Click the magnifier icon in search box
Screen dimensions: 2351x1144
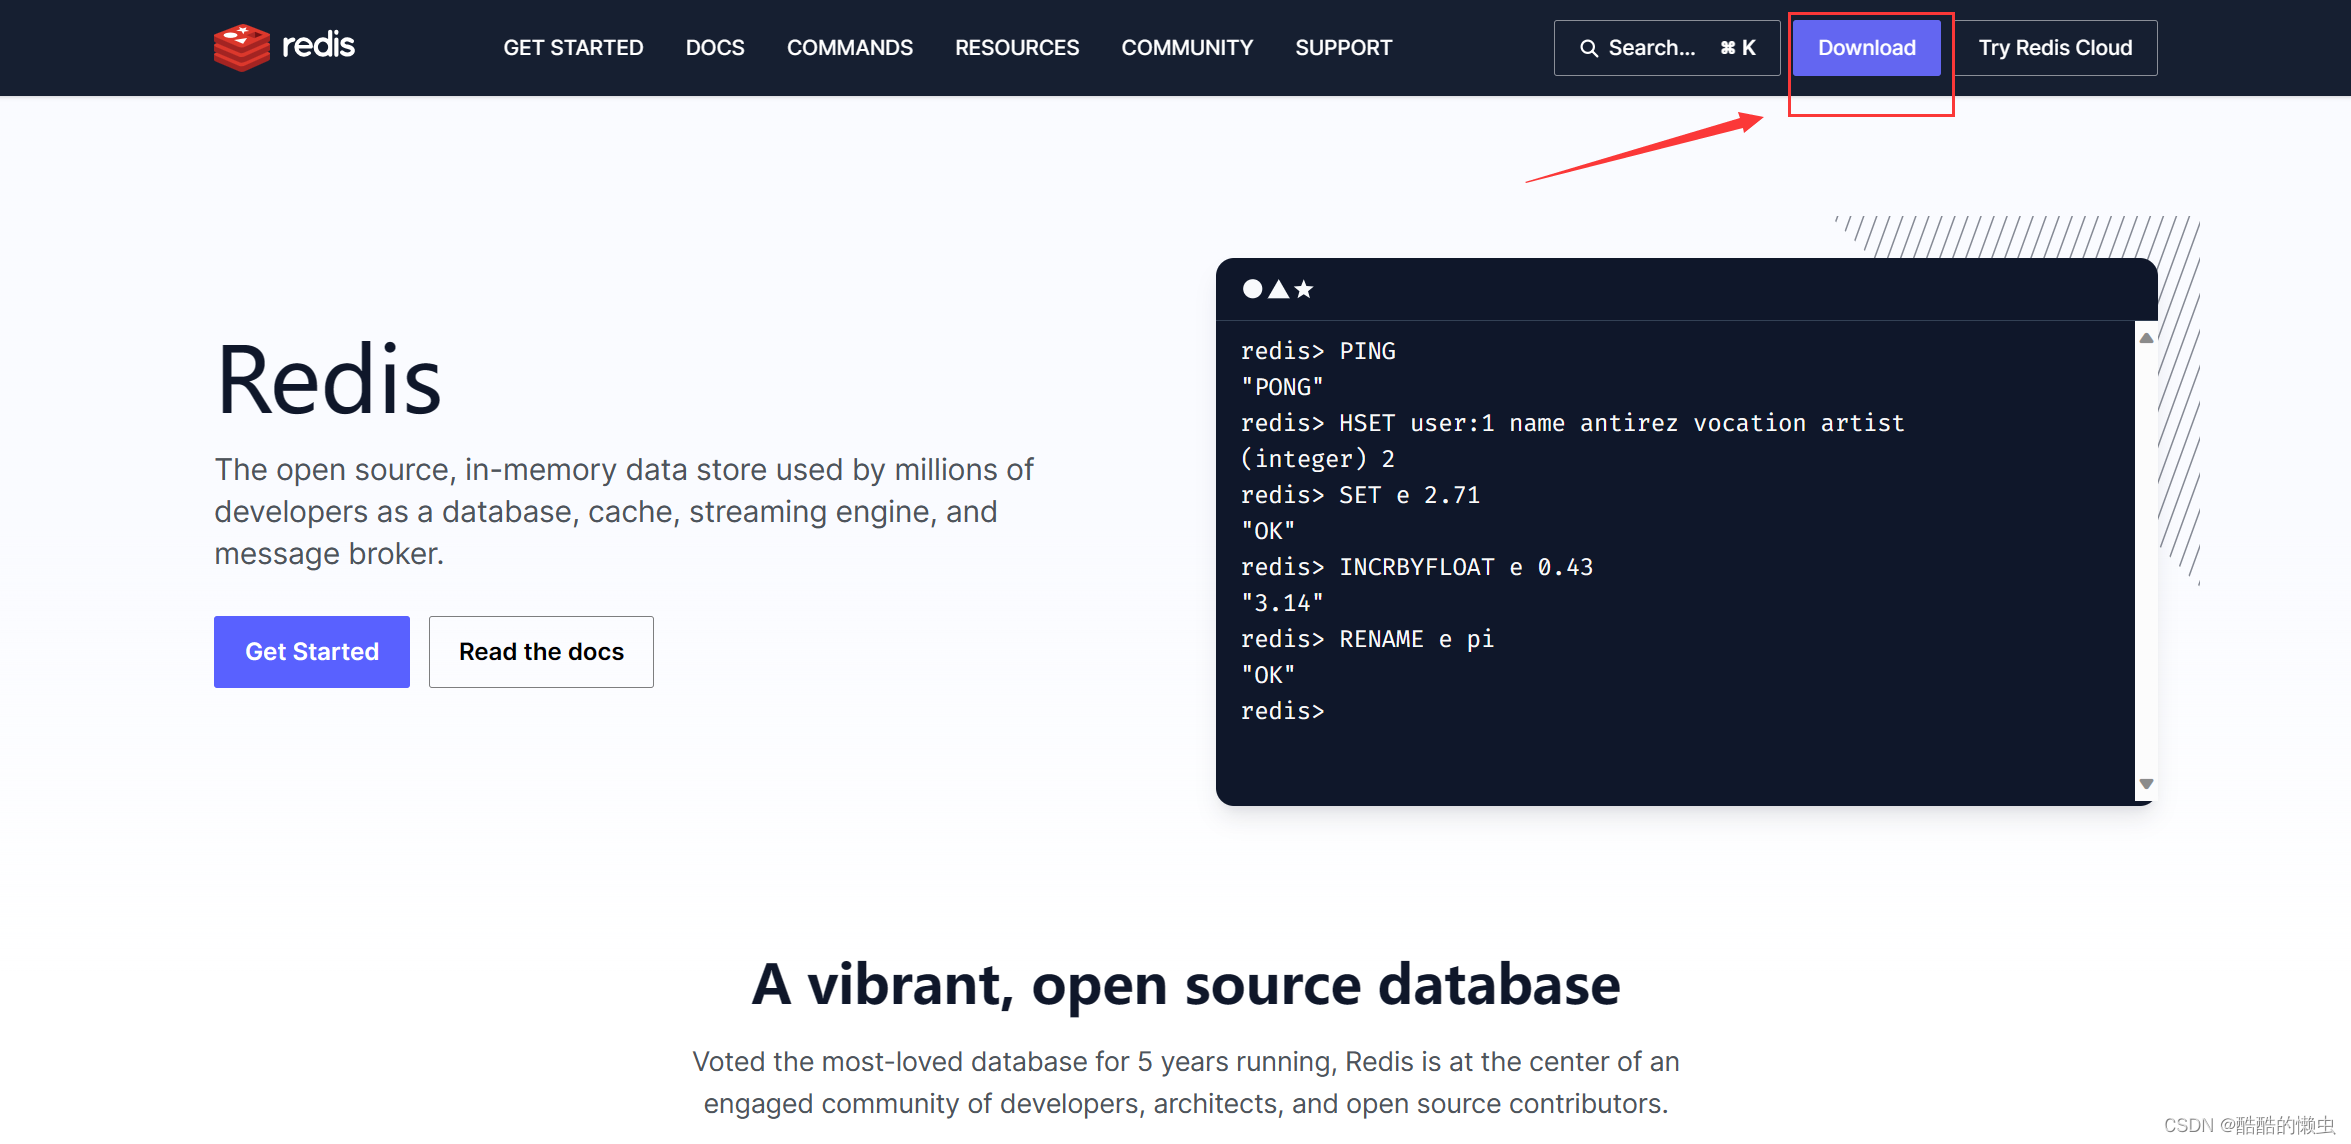[1588, 48]
